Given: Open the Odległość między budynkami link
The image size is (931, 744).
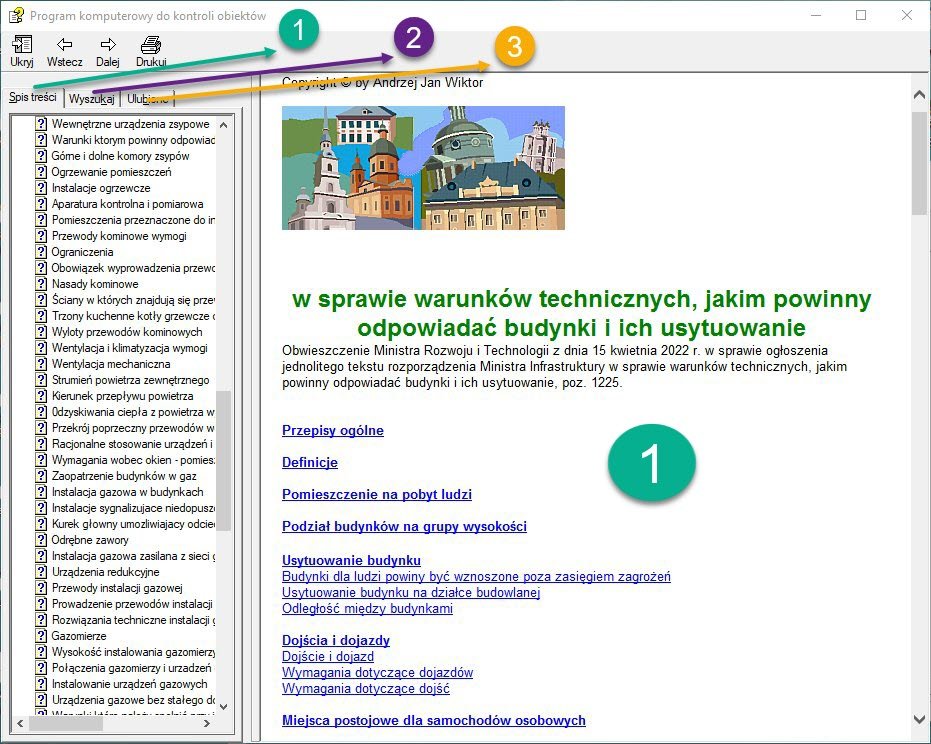Looking at the screenshot, I should point(367,608).
